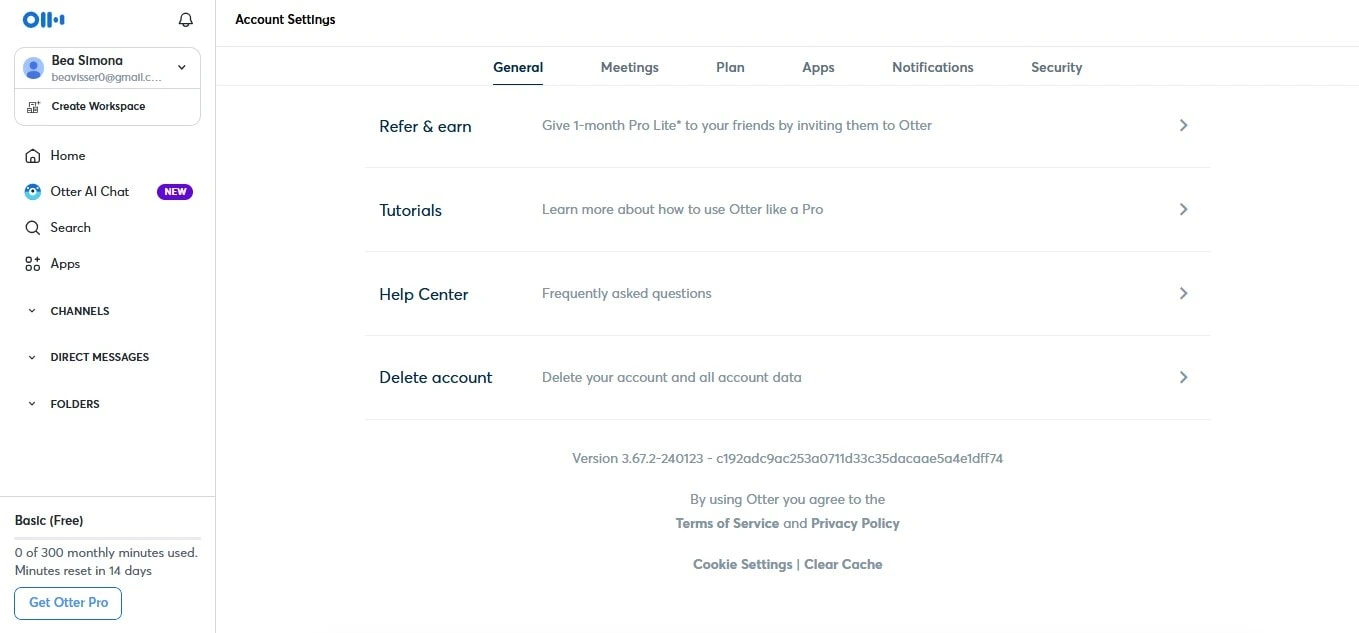Click 'Frequently asked questions' description

click(x=627, y=294)
